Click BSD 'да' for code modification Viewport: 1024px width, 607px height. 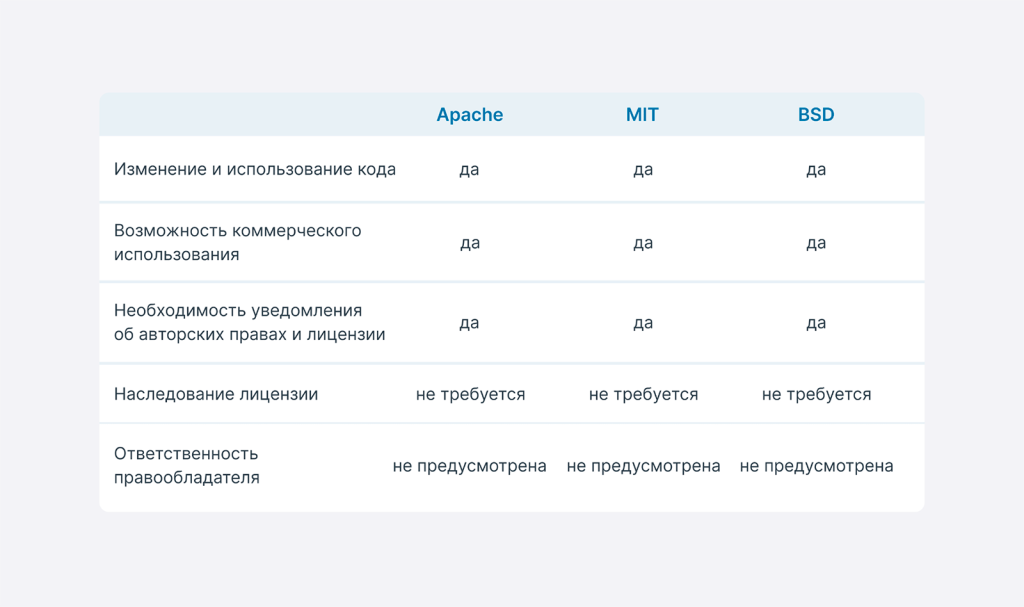[x=816, y=170]
